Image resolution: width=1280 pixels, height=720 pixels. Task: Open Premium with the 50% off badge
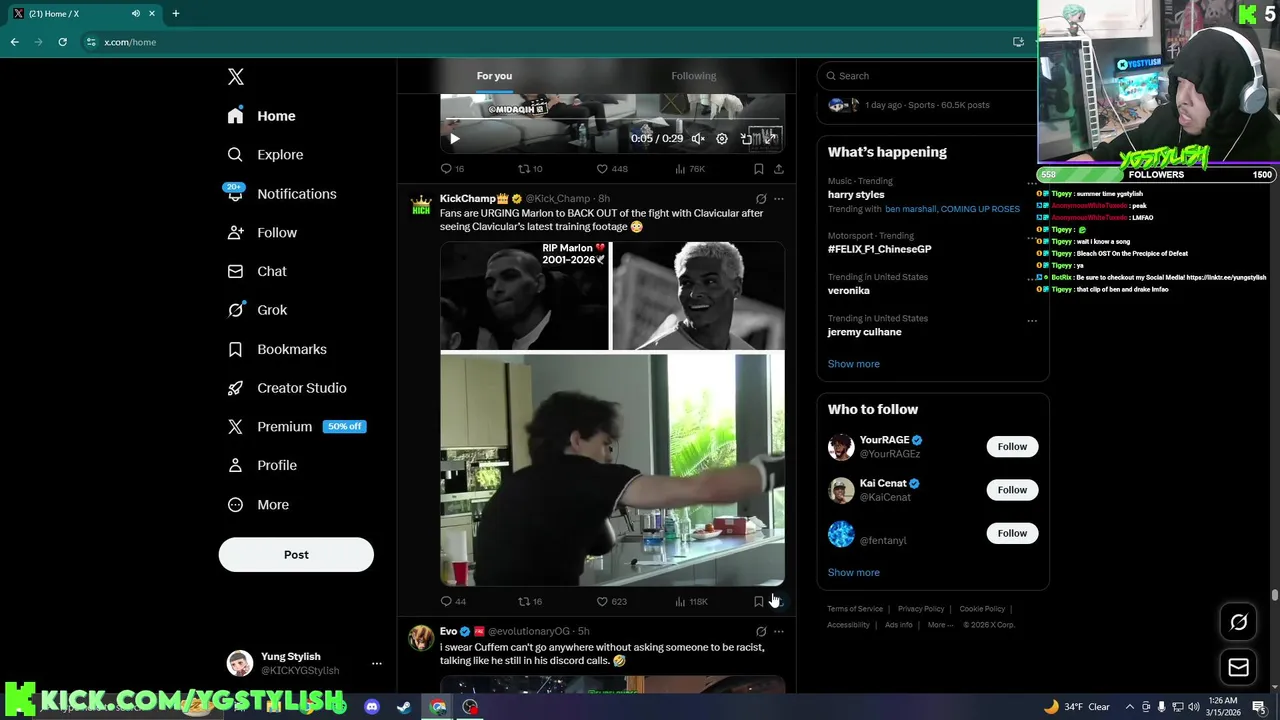click(297, 427)
